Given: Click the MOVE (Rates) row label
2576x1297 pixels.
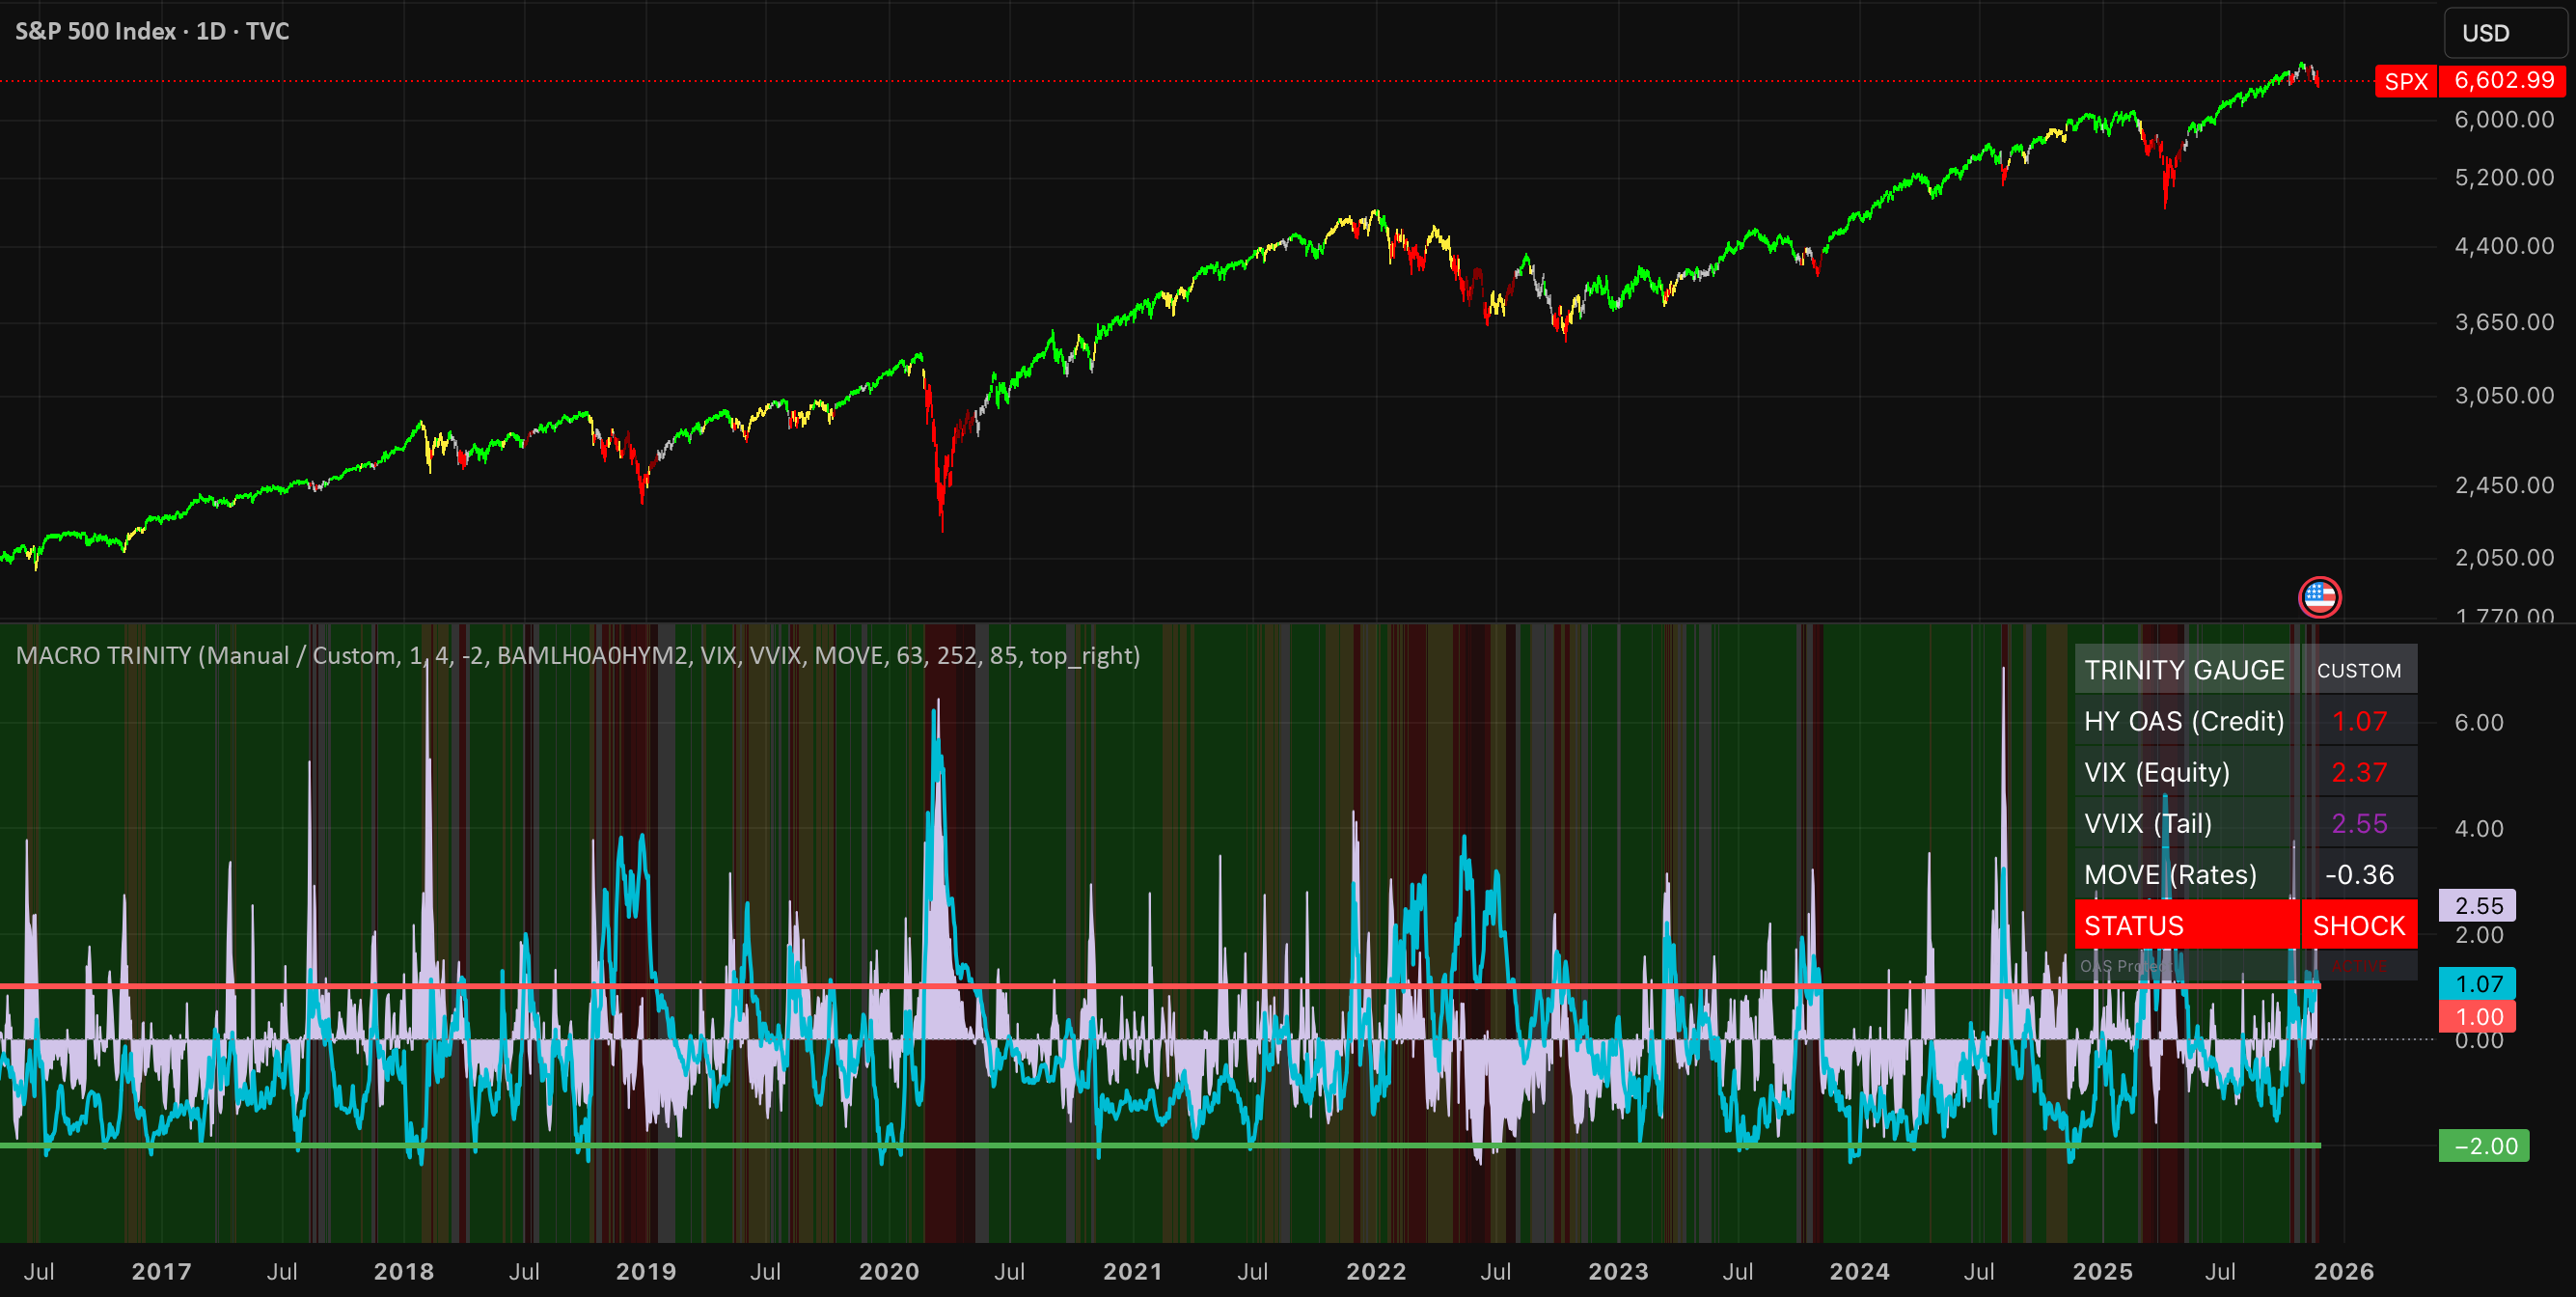Looking at the screenshot, I should coord(2185,874).
